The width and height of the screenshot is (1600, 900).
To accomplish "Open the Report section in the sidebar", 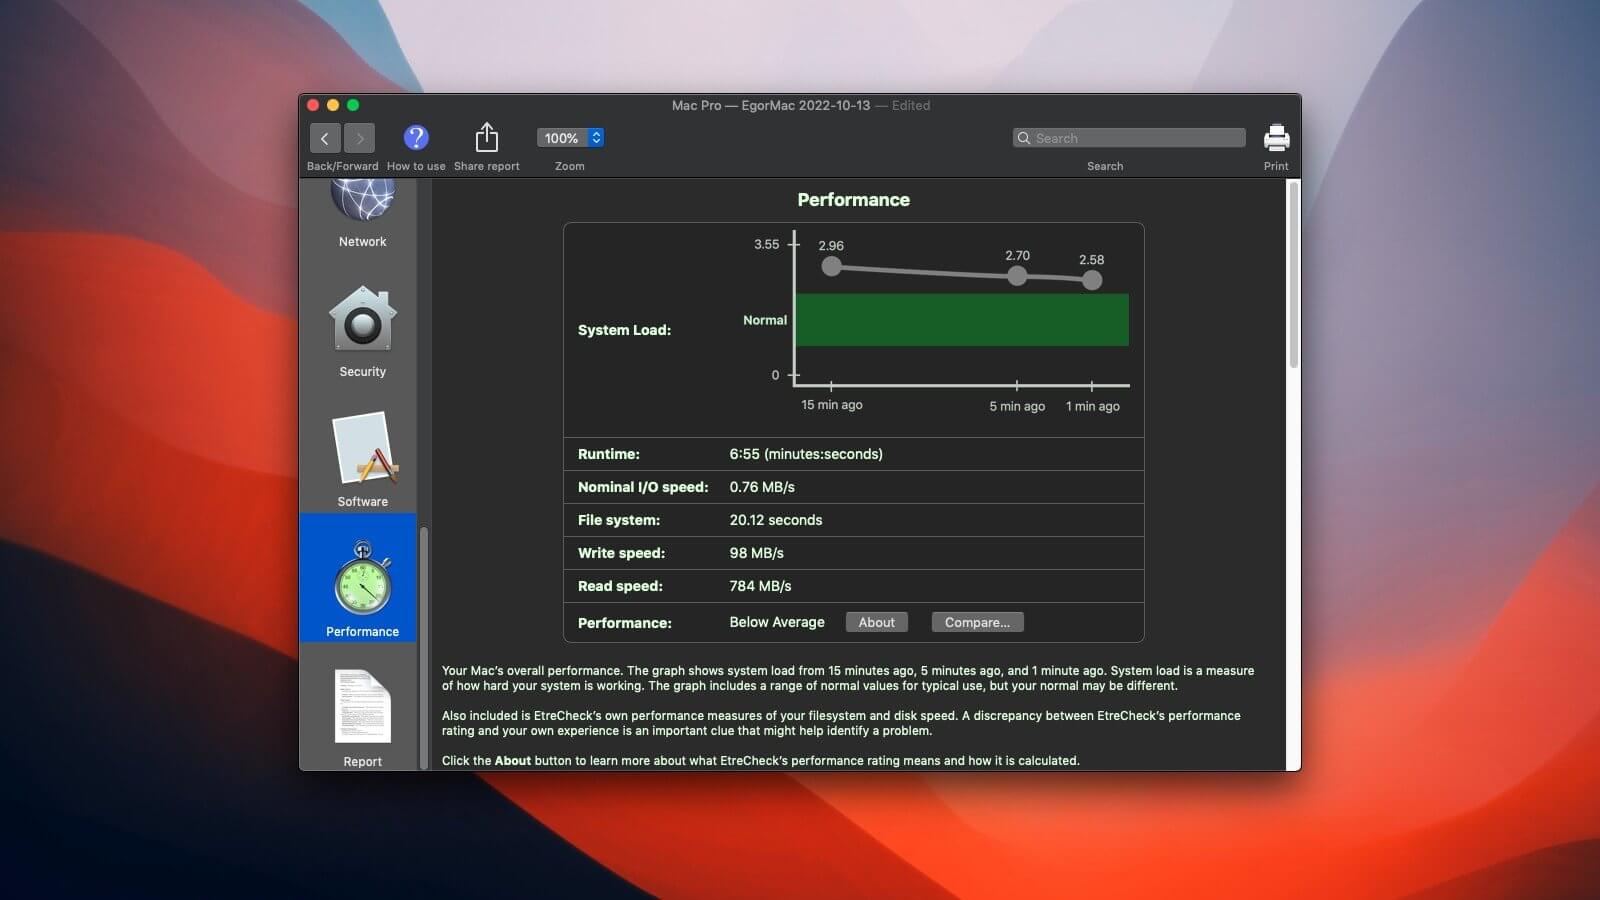I will [362, 706].
